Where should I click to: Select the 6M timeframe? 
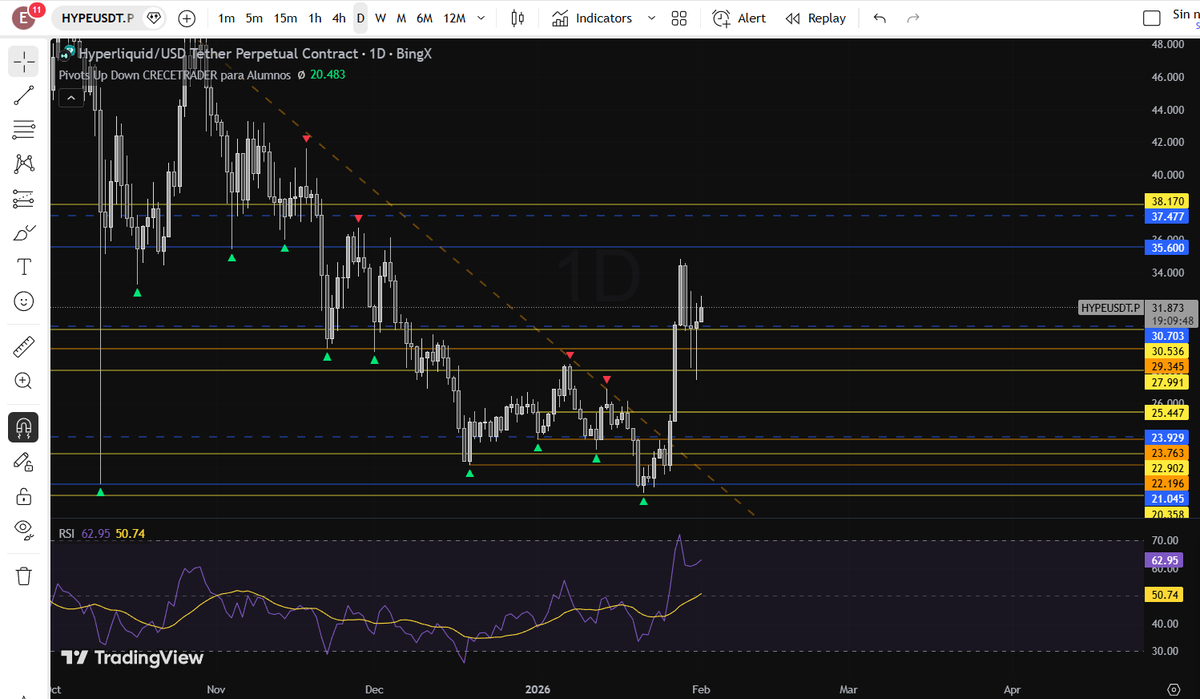coord(425,18)
